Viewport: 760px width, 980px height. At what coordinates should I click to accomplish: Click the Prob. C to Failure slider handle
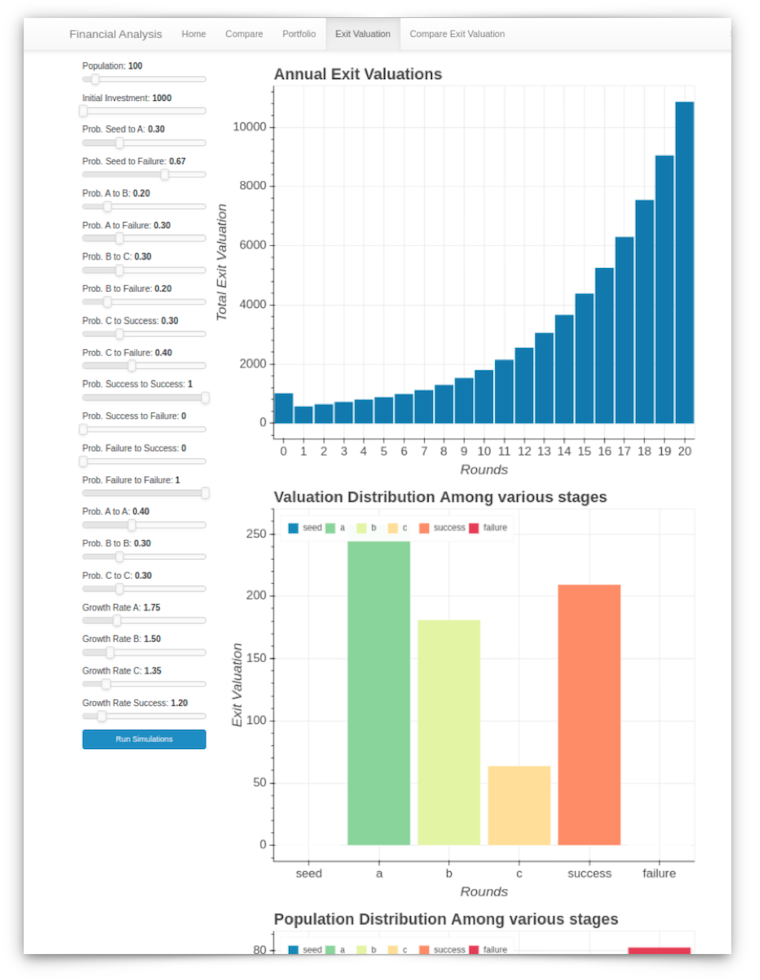point(131,366)
